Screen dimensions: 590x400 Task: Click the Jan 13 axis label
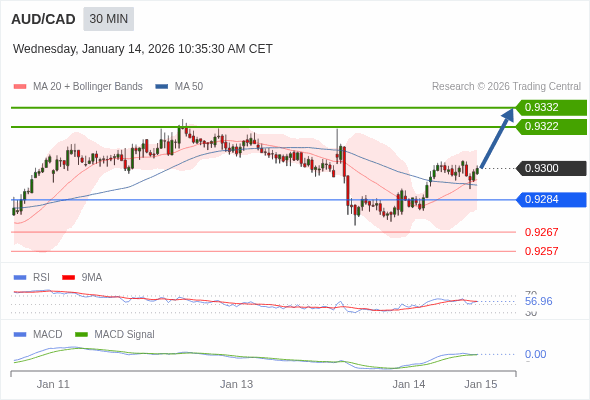236,385
